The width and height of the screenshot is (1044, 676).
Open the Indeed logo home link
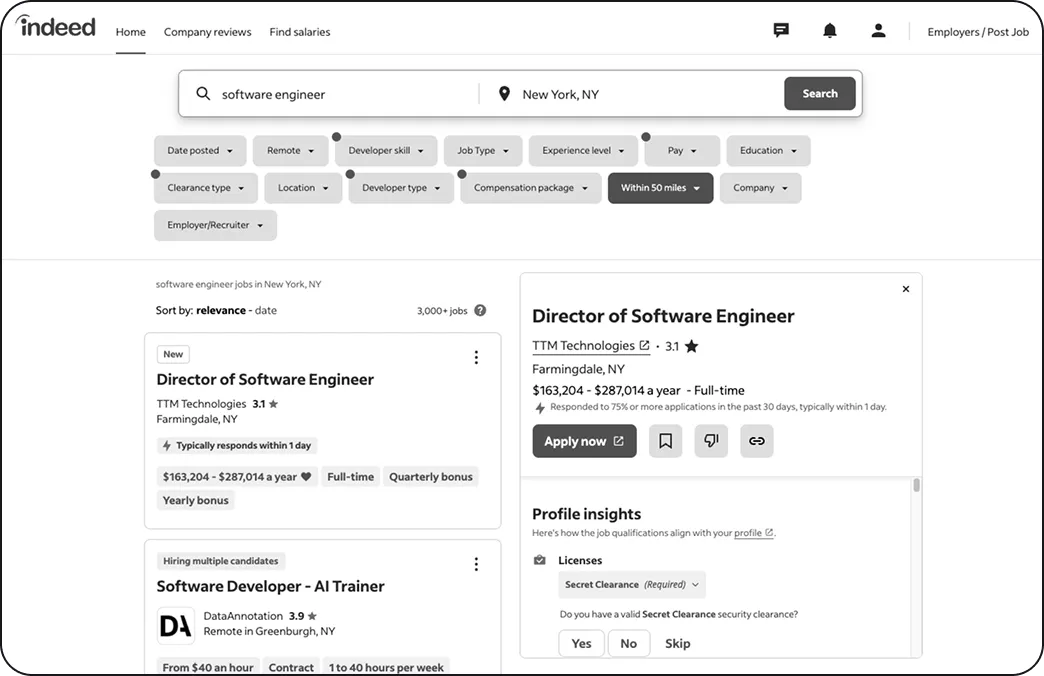click(x=55, y=27)
